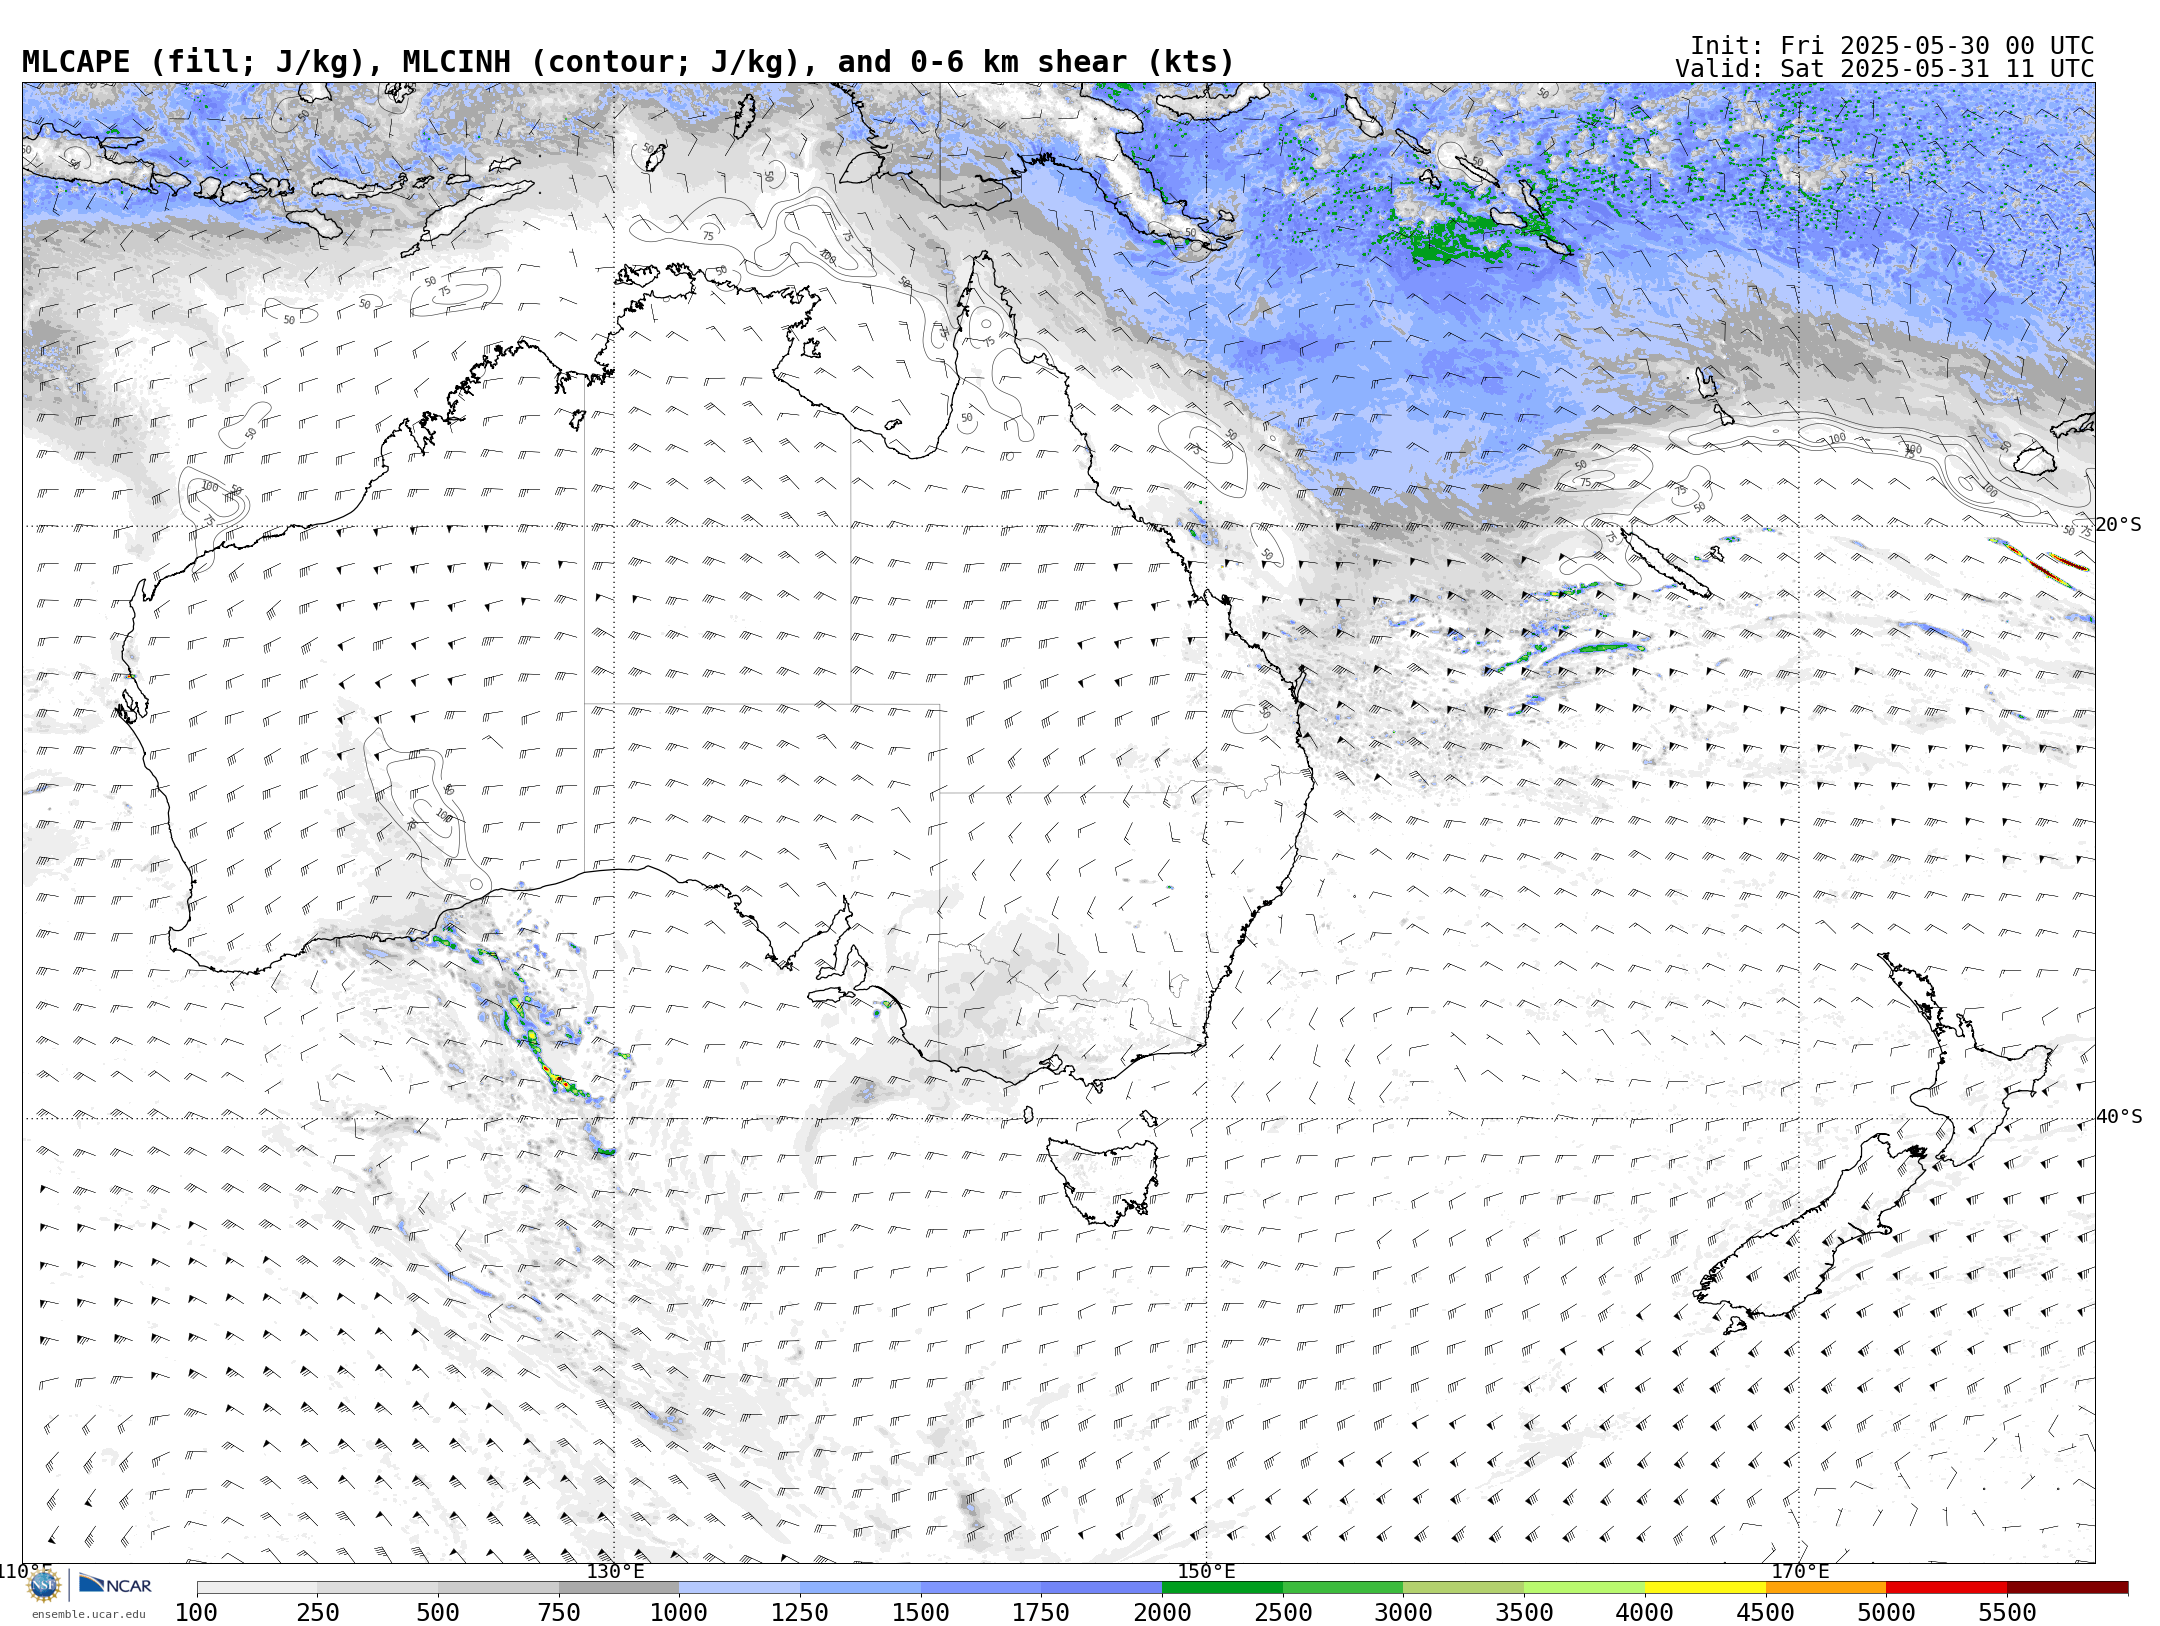Click the 2000 colorbar tick label

(x=1162, y=1612)
